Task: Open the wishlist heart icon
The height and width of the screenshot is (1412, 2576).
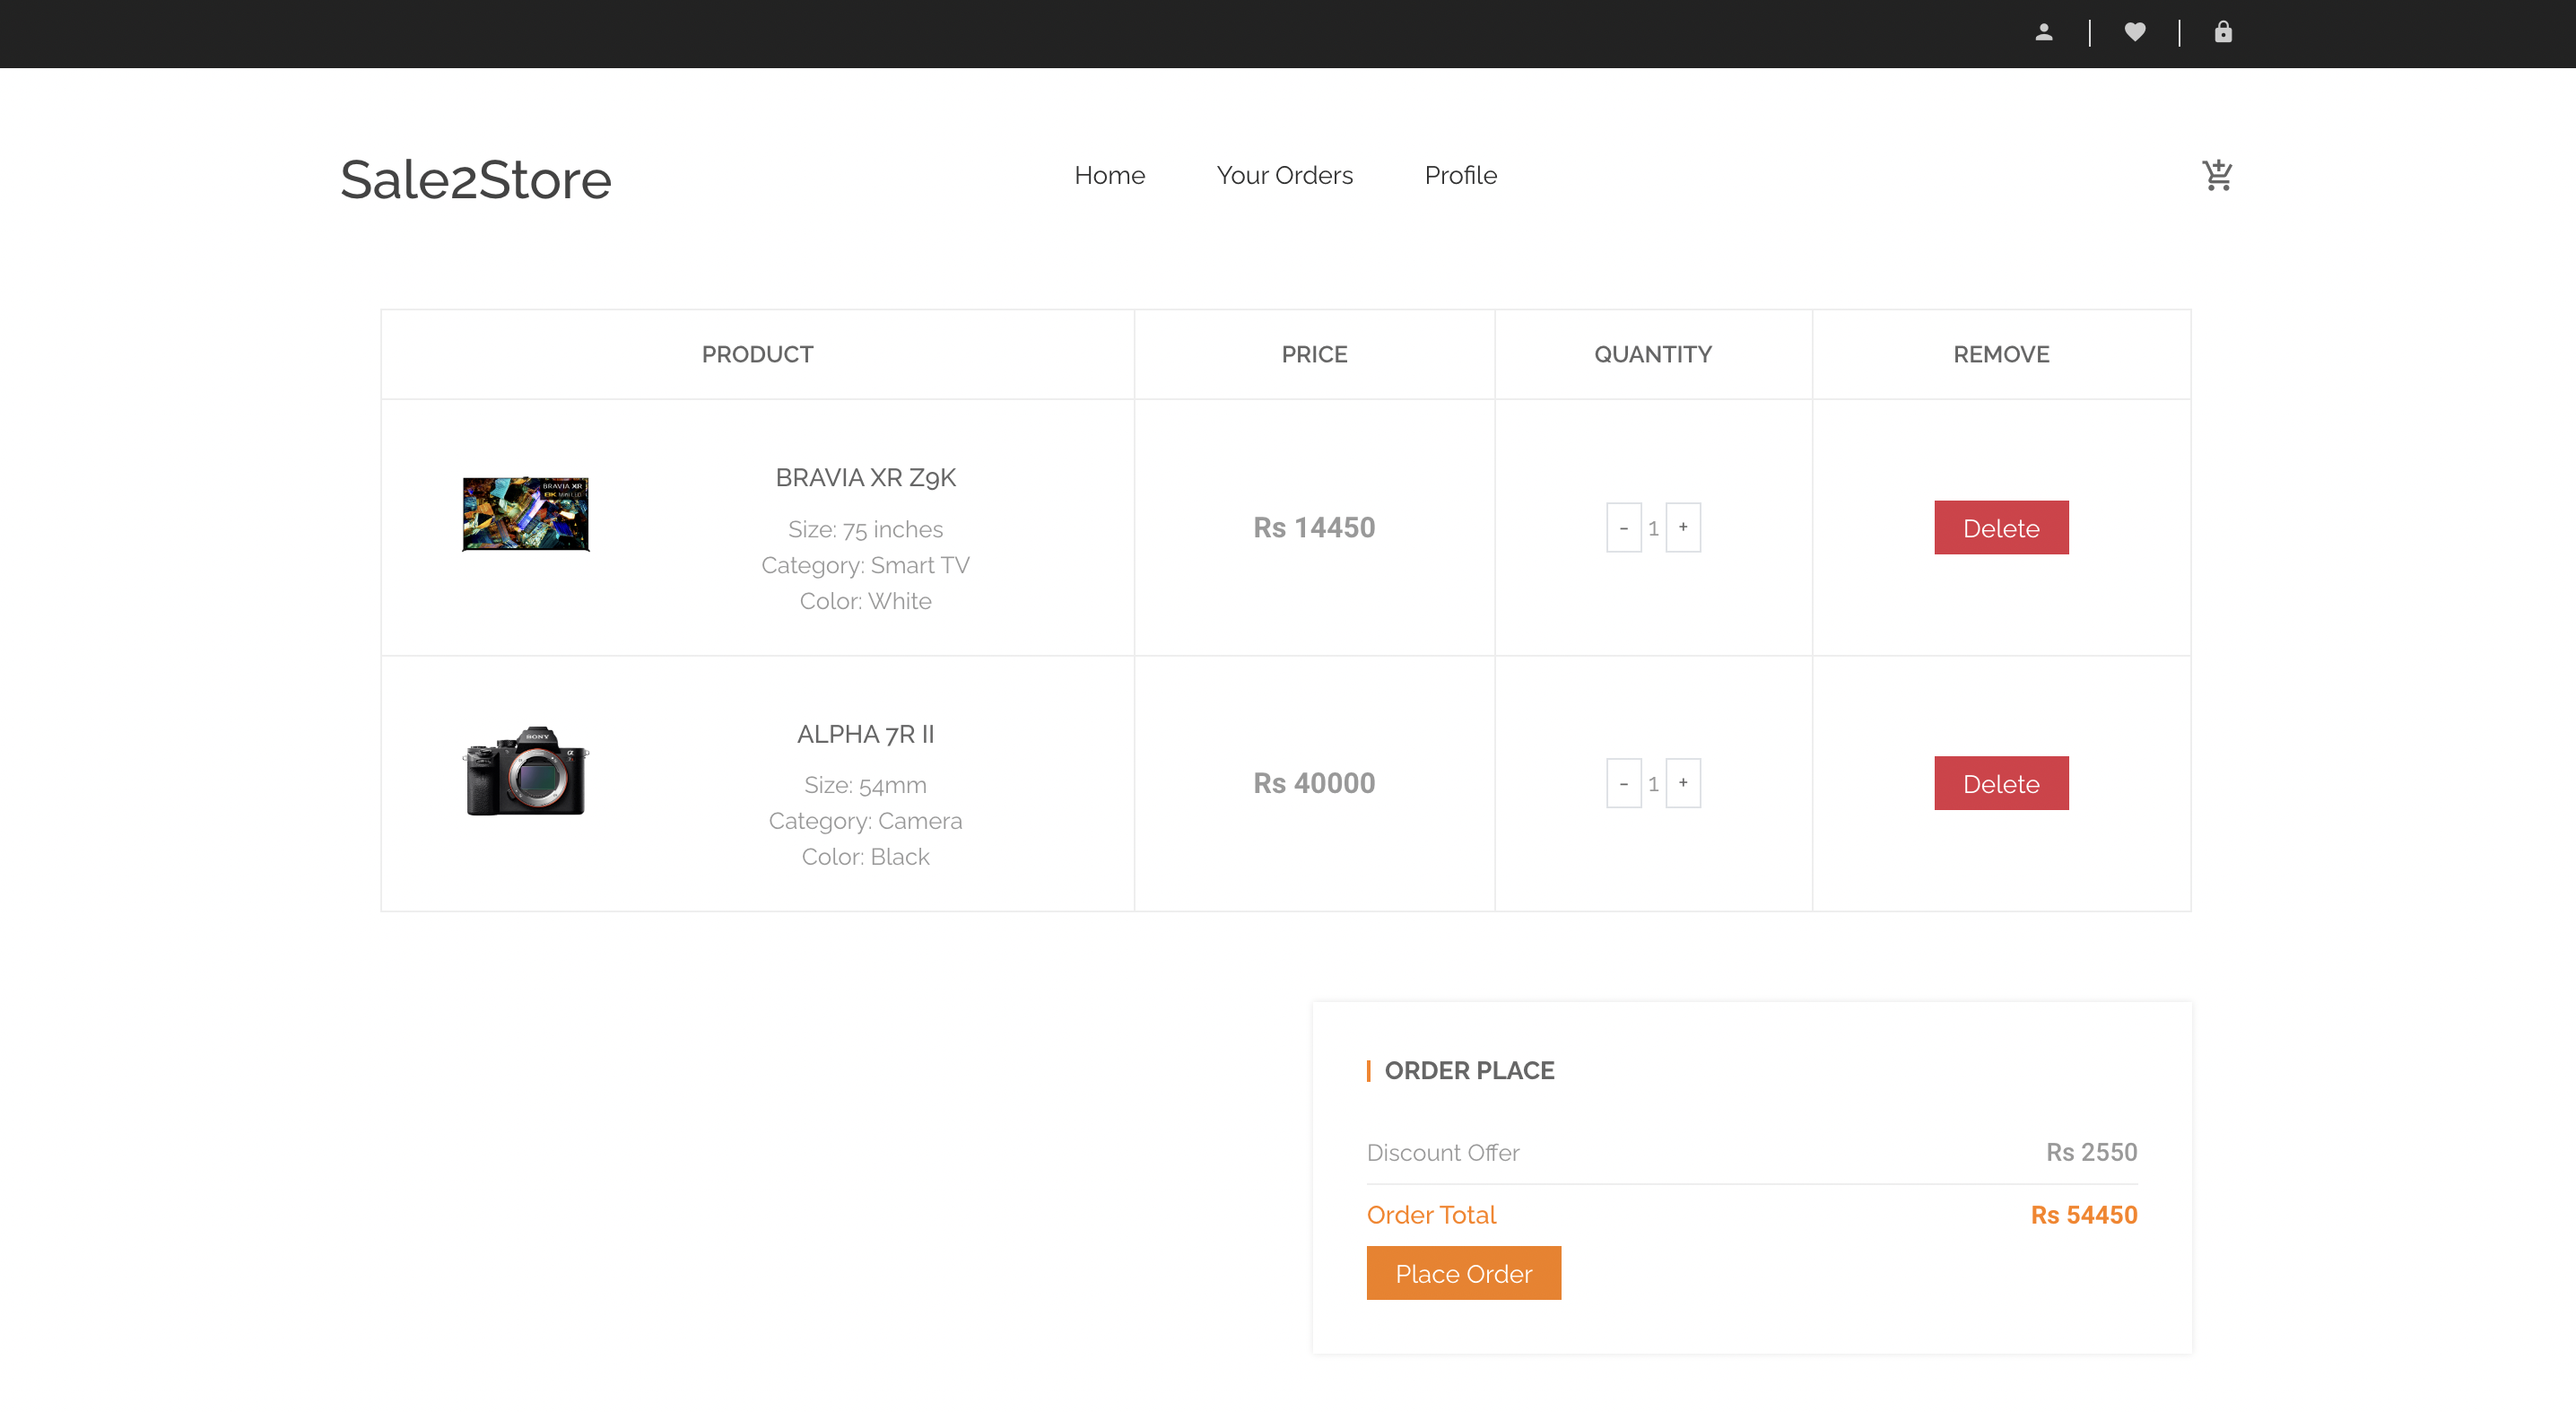Action: (2135, 32)
